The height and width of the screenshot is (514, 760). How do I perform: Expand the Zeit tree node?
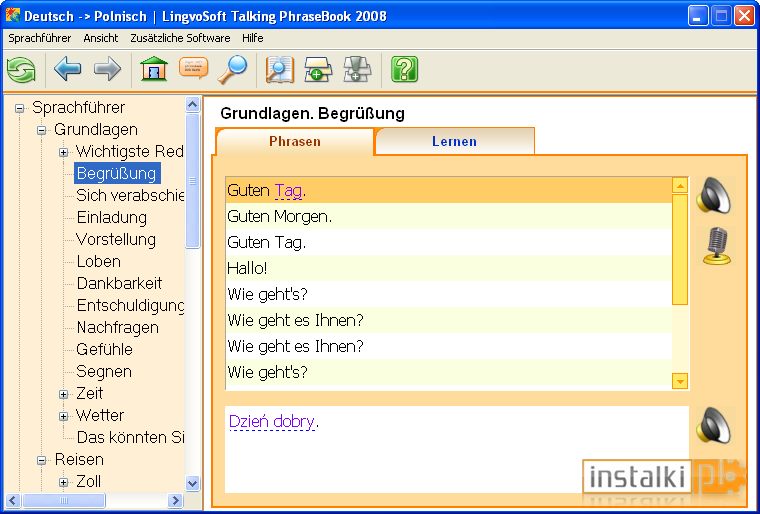63,394
